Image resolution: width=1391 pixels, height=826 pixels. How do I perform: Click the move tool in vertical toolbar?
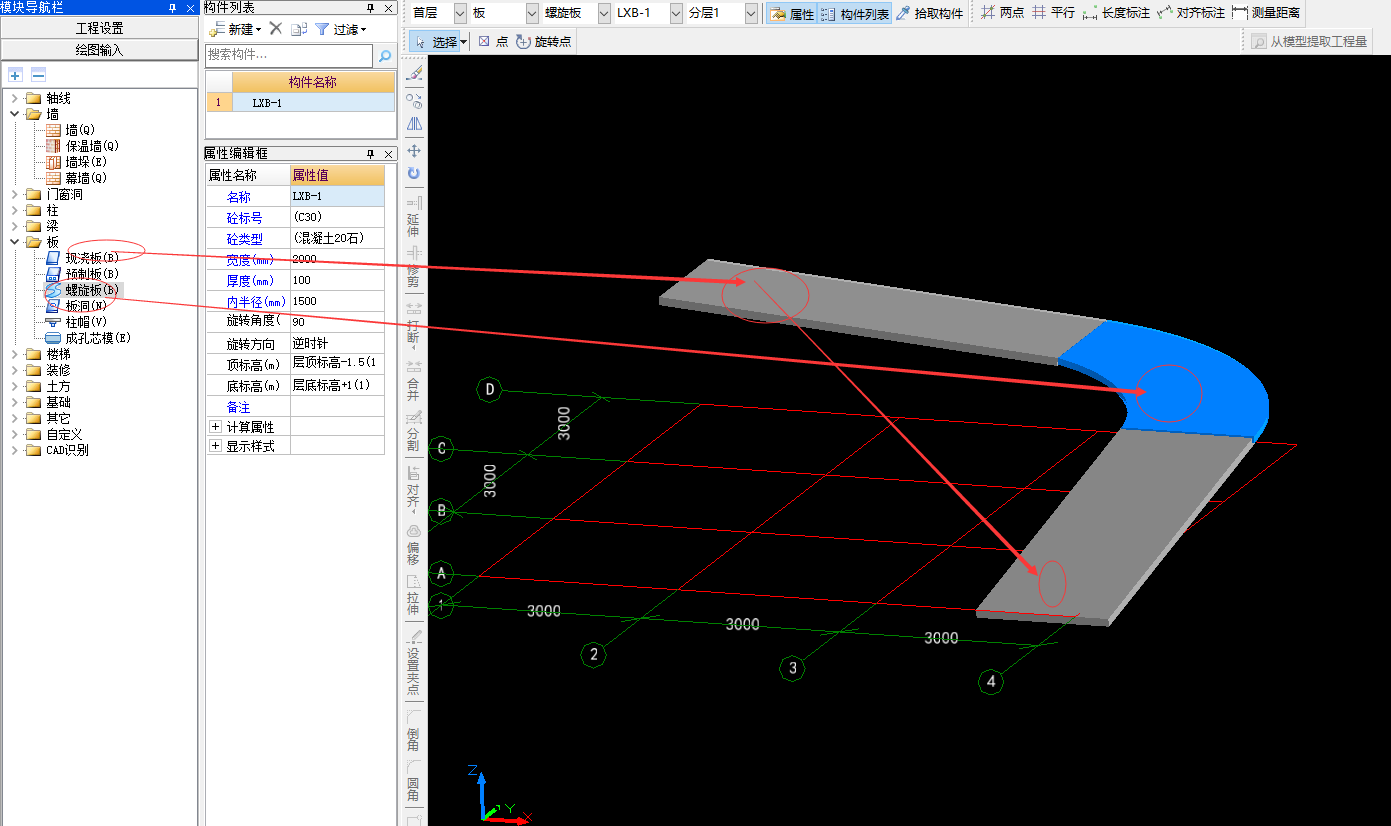coord(414,150)
